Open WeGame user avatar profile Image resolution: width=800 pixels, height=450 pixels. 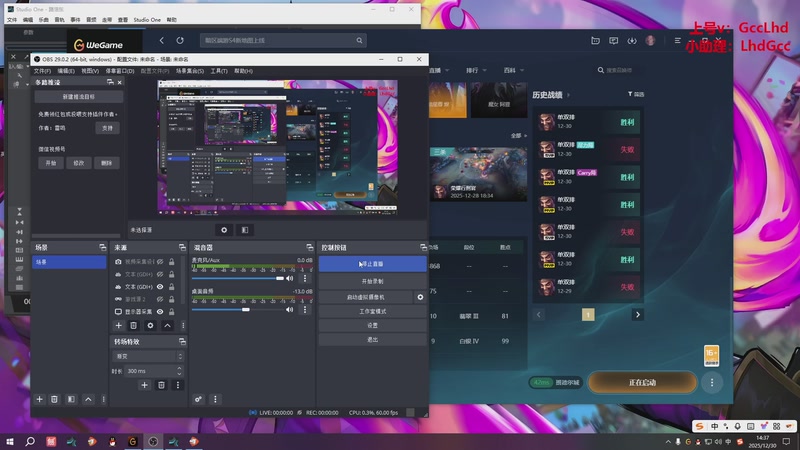[x=650, y=41]
